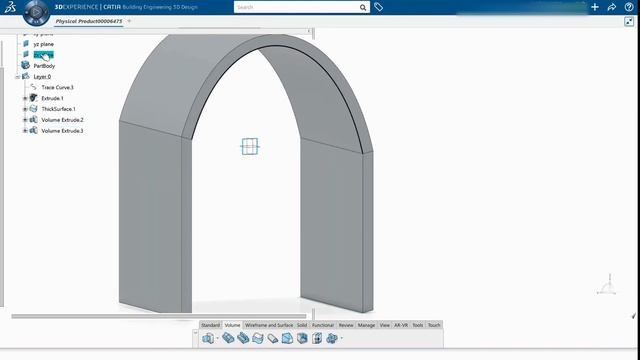
Task: Click the search magnifier icon
Action: coord(362,7)
